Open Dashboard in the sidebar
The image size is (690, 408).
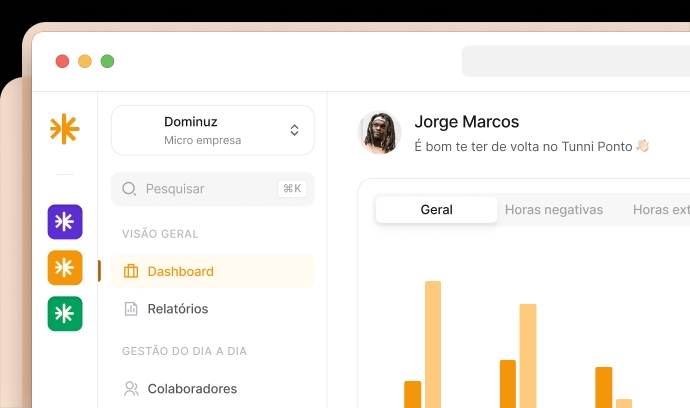point(180,271)
